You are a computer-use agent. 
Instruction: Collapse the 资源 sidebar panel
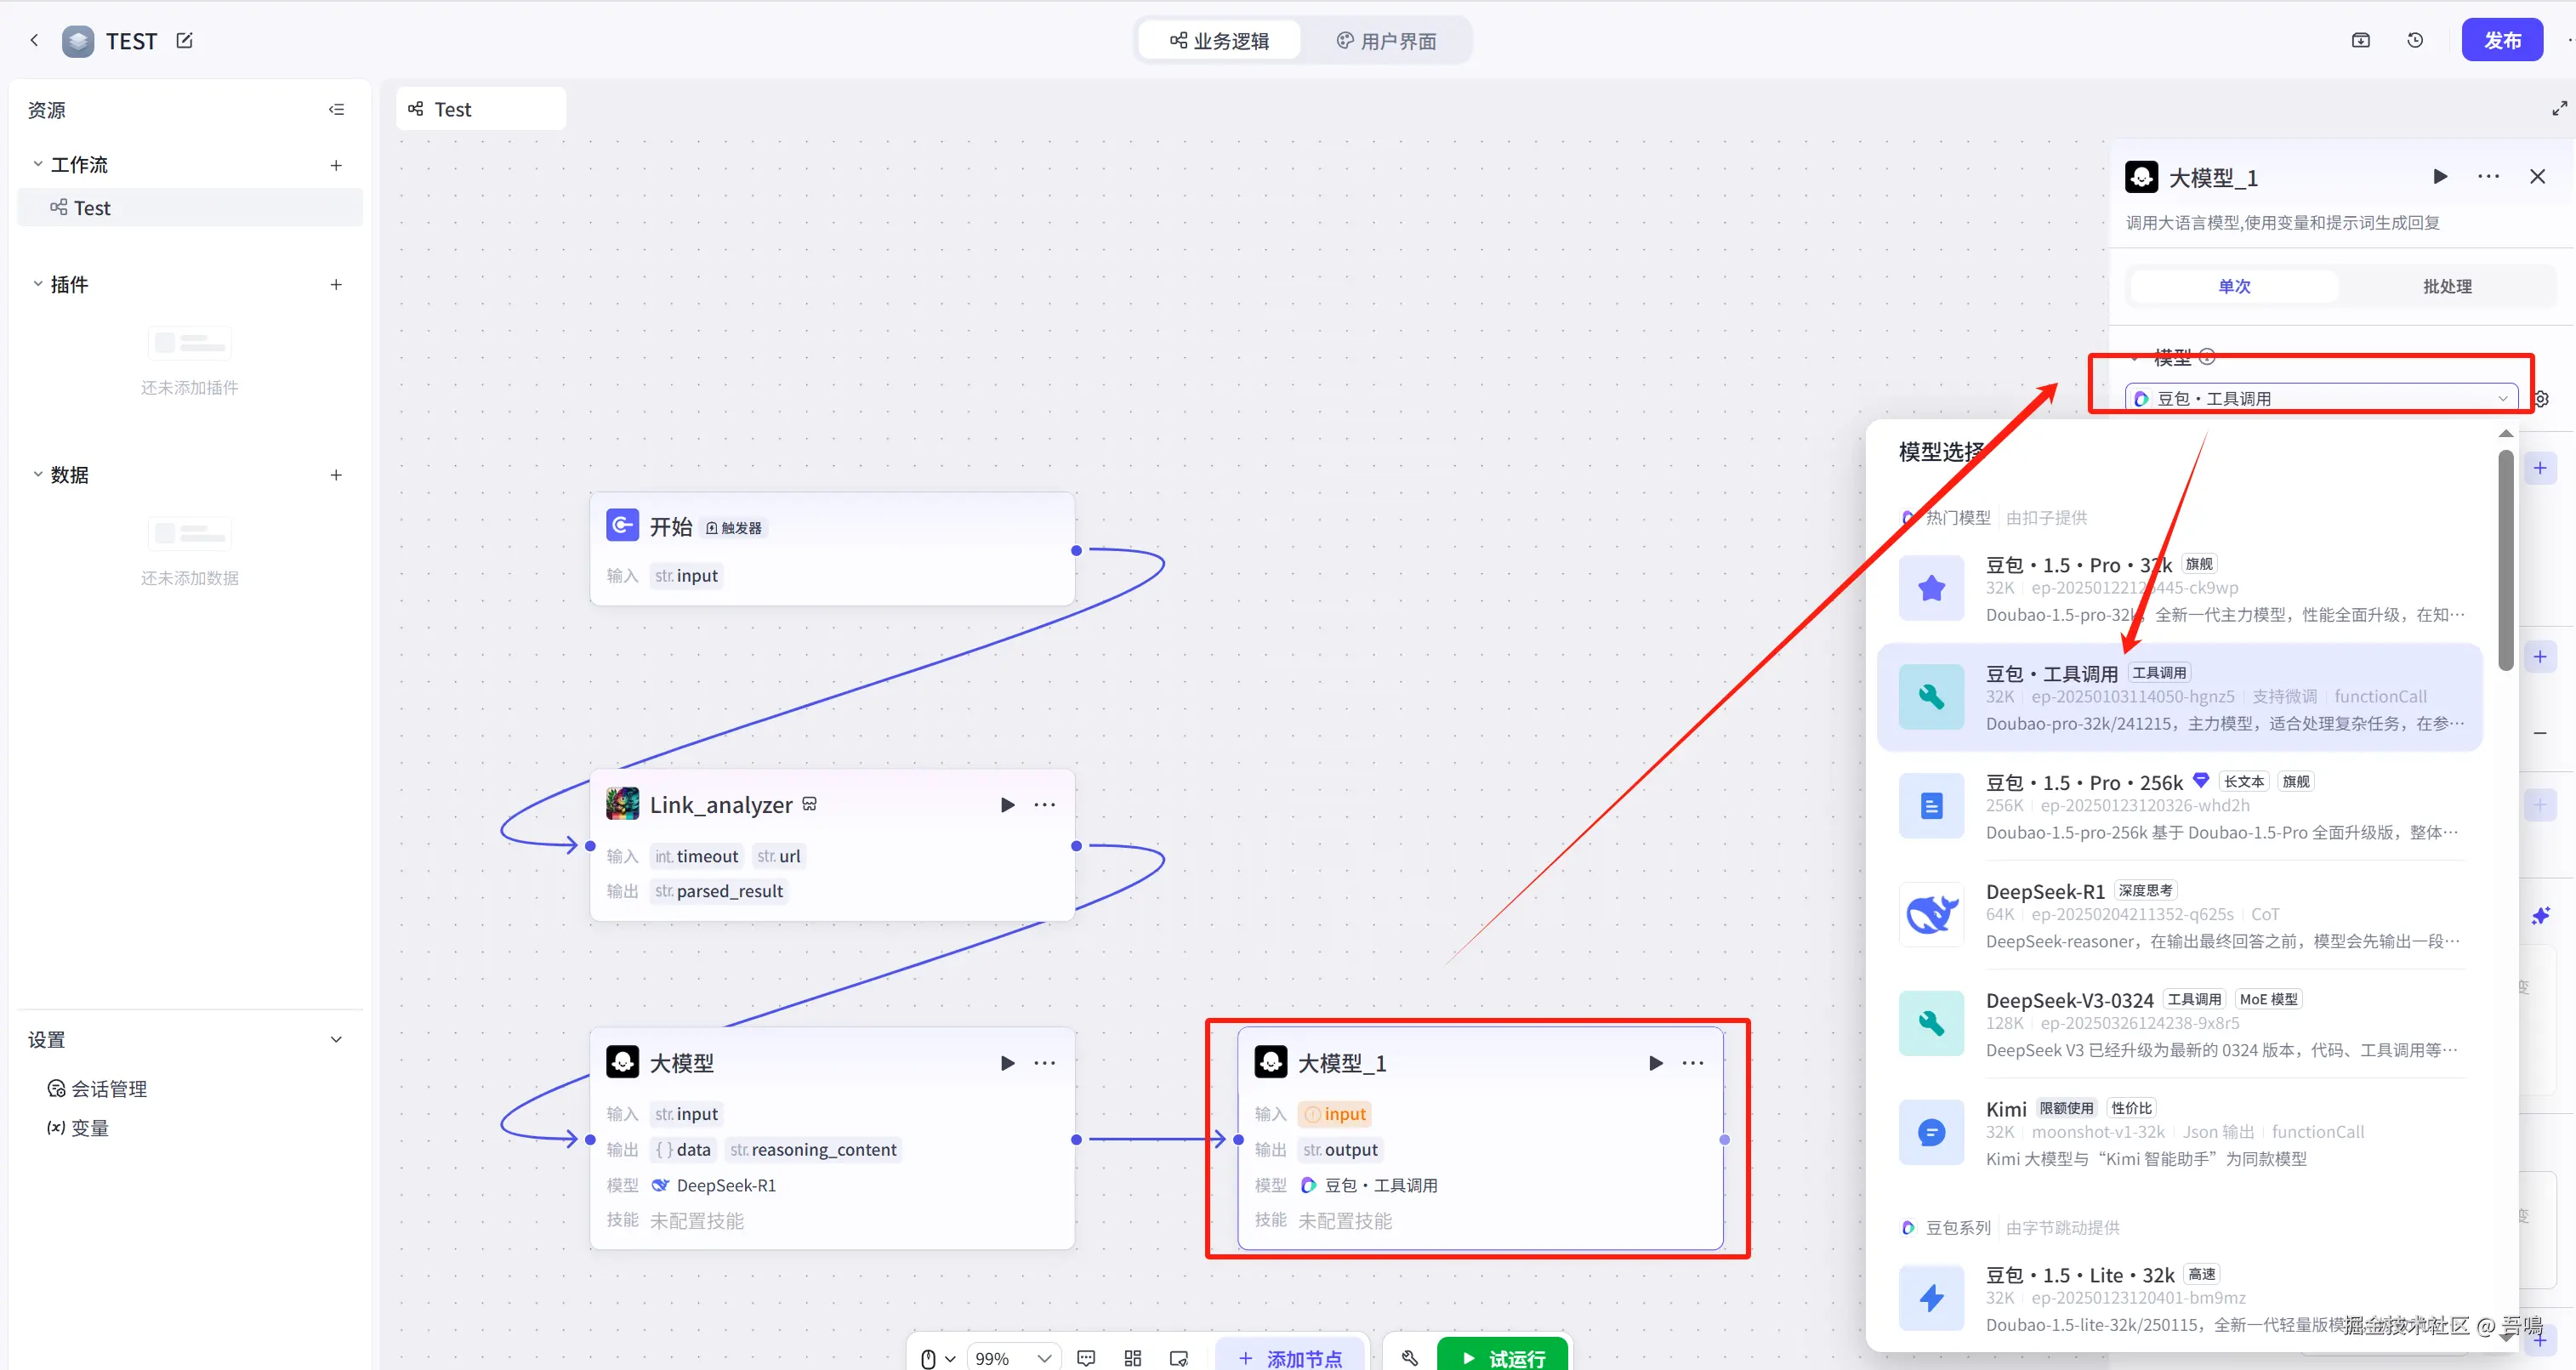click(x=336, y=110)
